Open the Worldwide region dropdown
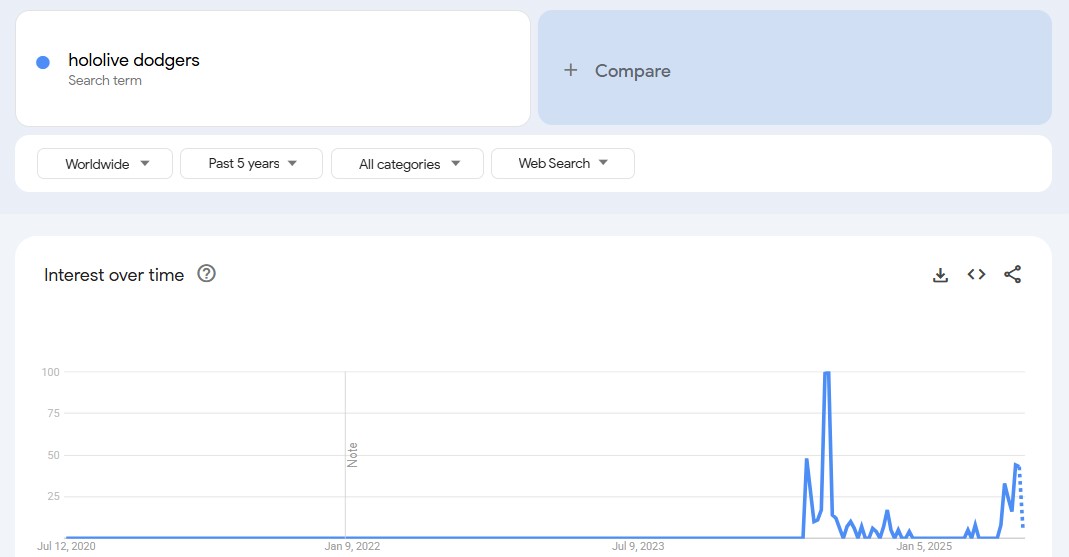Viewport: 1069px width, 557px height. [105, 164]
